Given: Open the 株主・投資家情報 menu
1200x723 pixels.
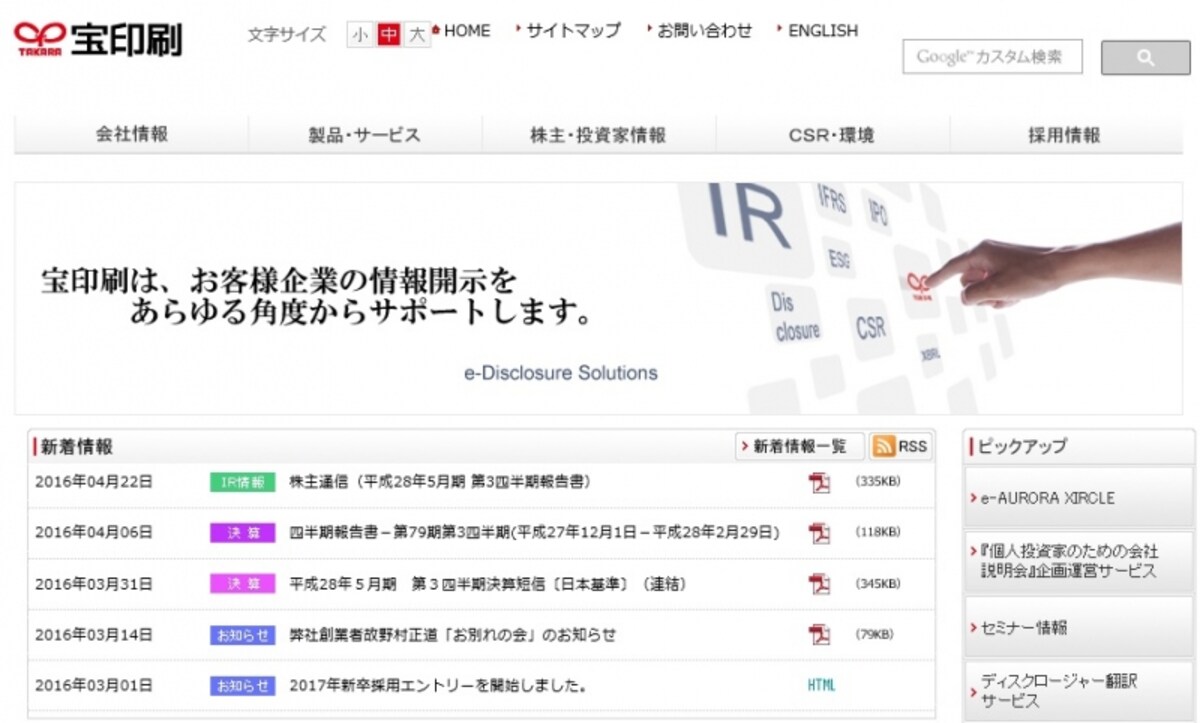Looking at the screenshot, I should [598, 135].
